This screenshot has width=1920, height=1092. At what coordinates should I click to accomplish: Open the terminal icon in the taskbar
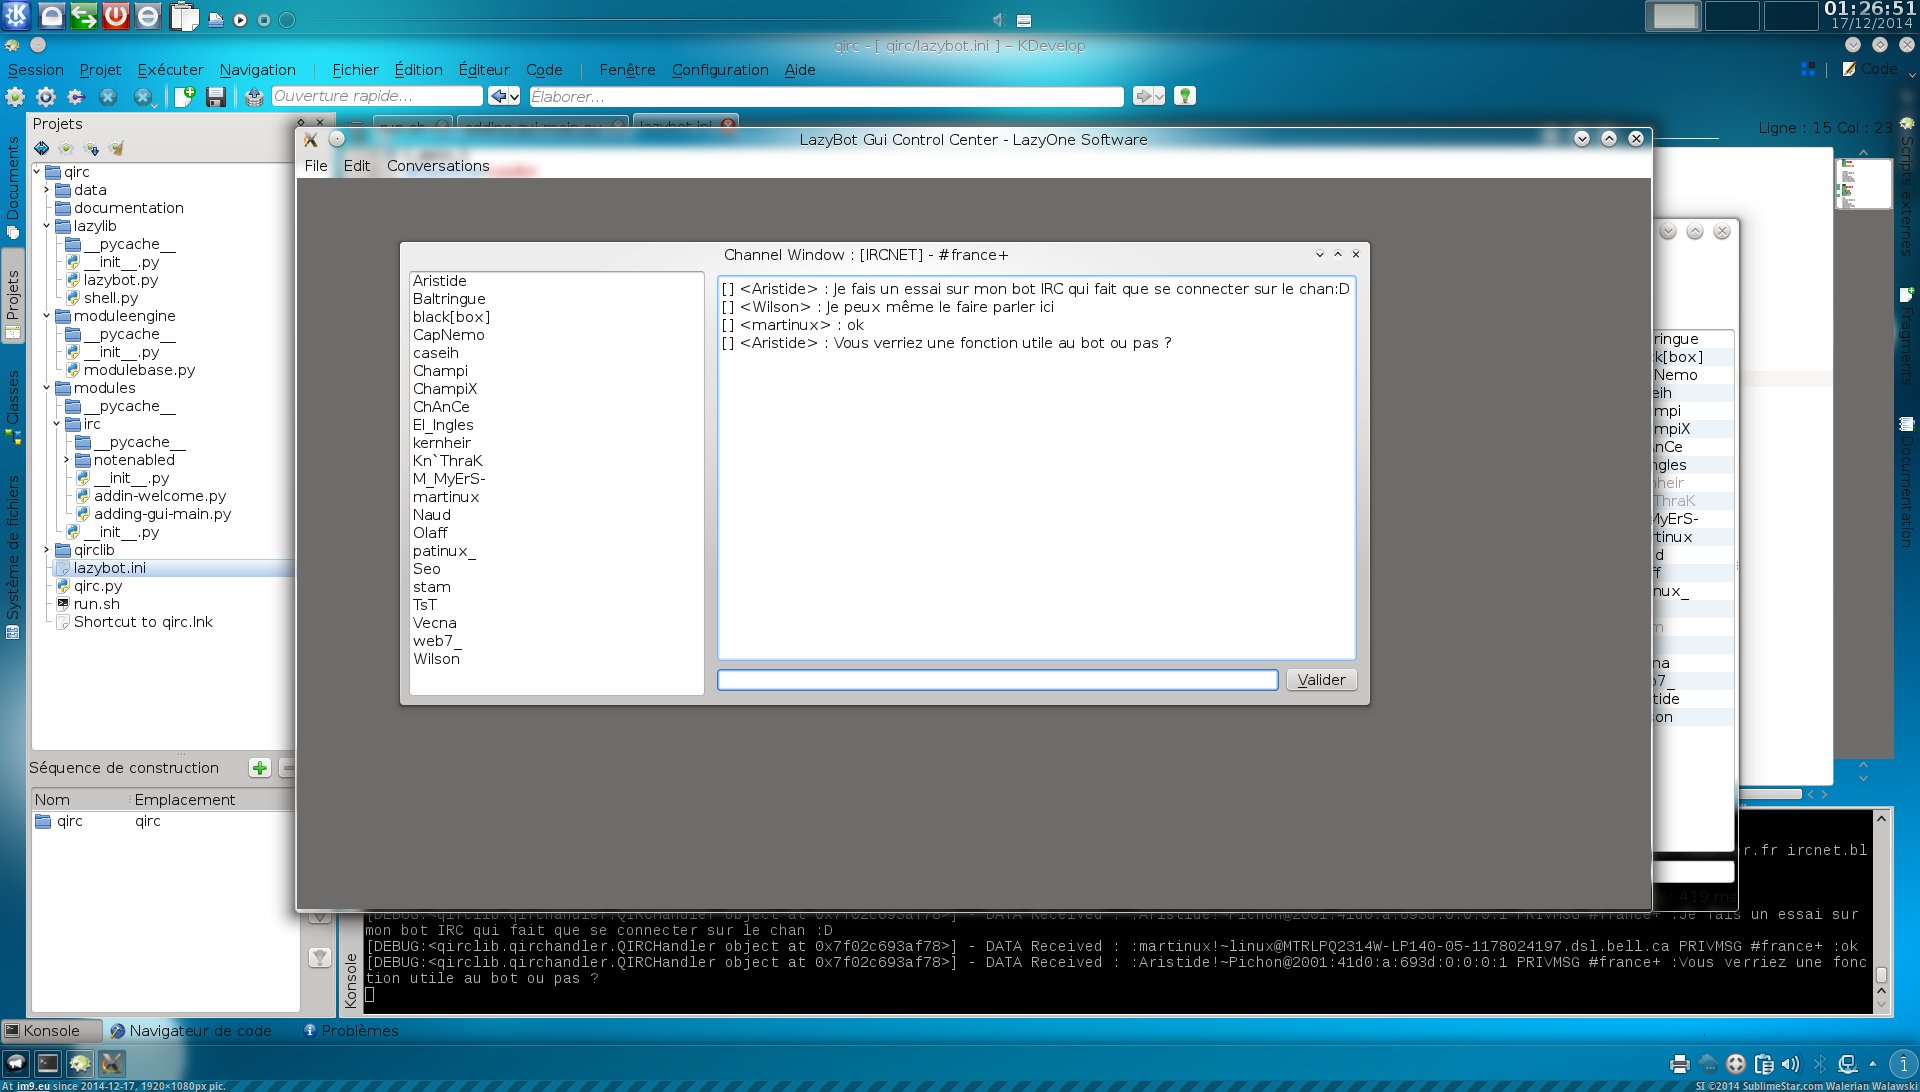[48, 1063]
